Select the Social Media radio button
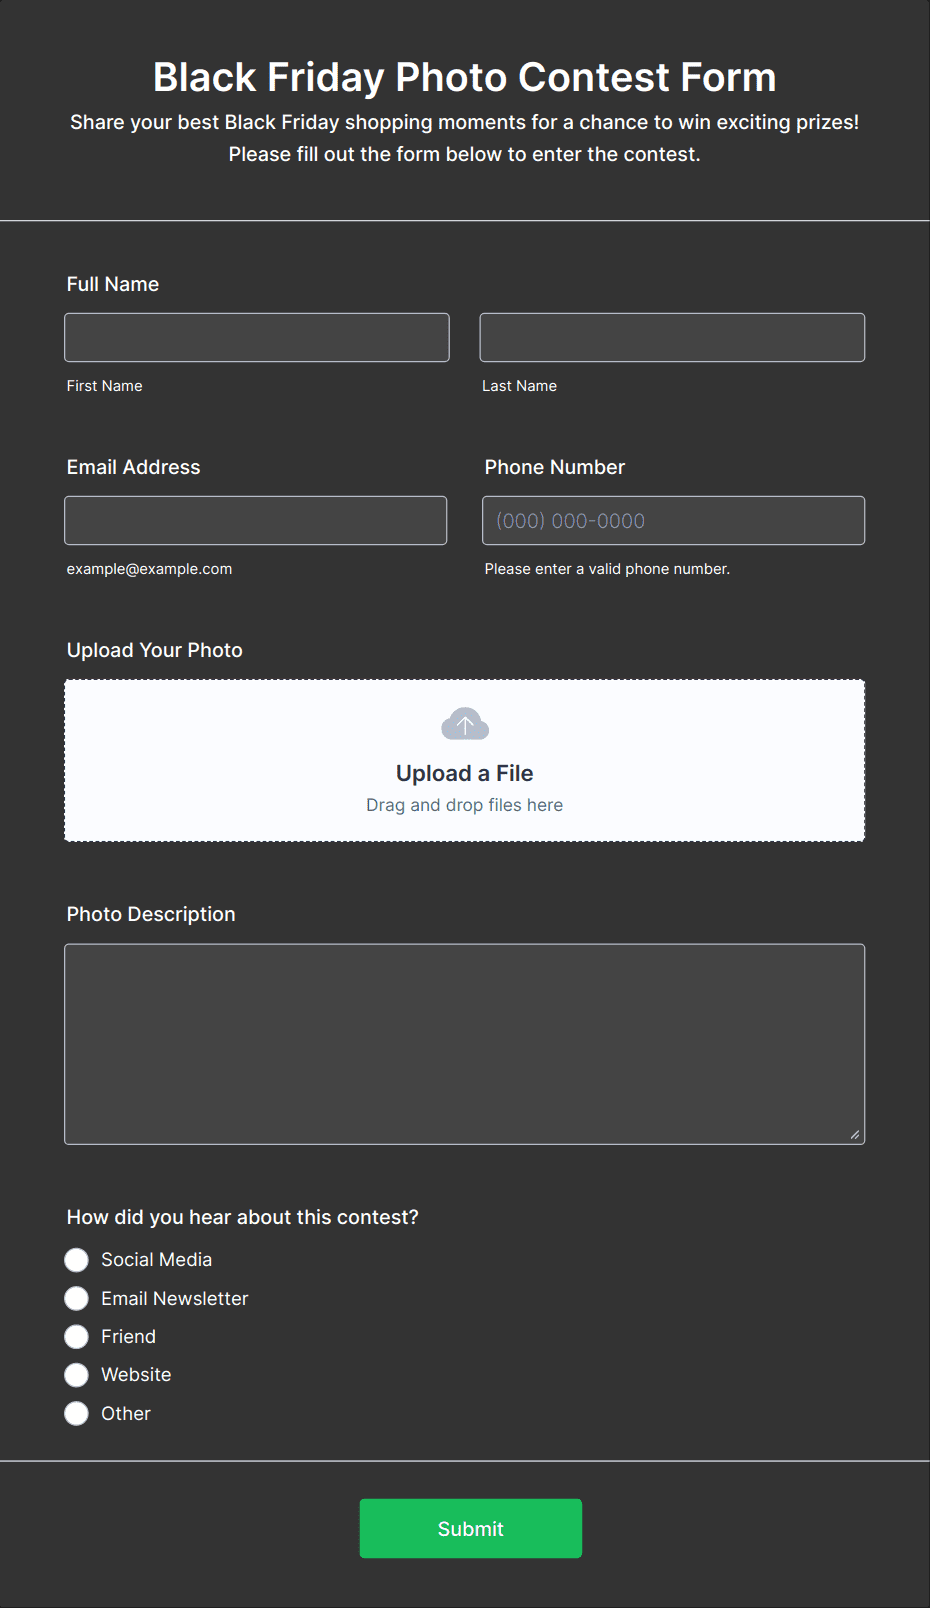930x1608 pixels. (77, 1260)
